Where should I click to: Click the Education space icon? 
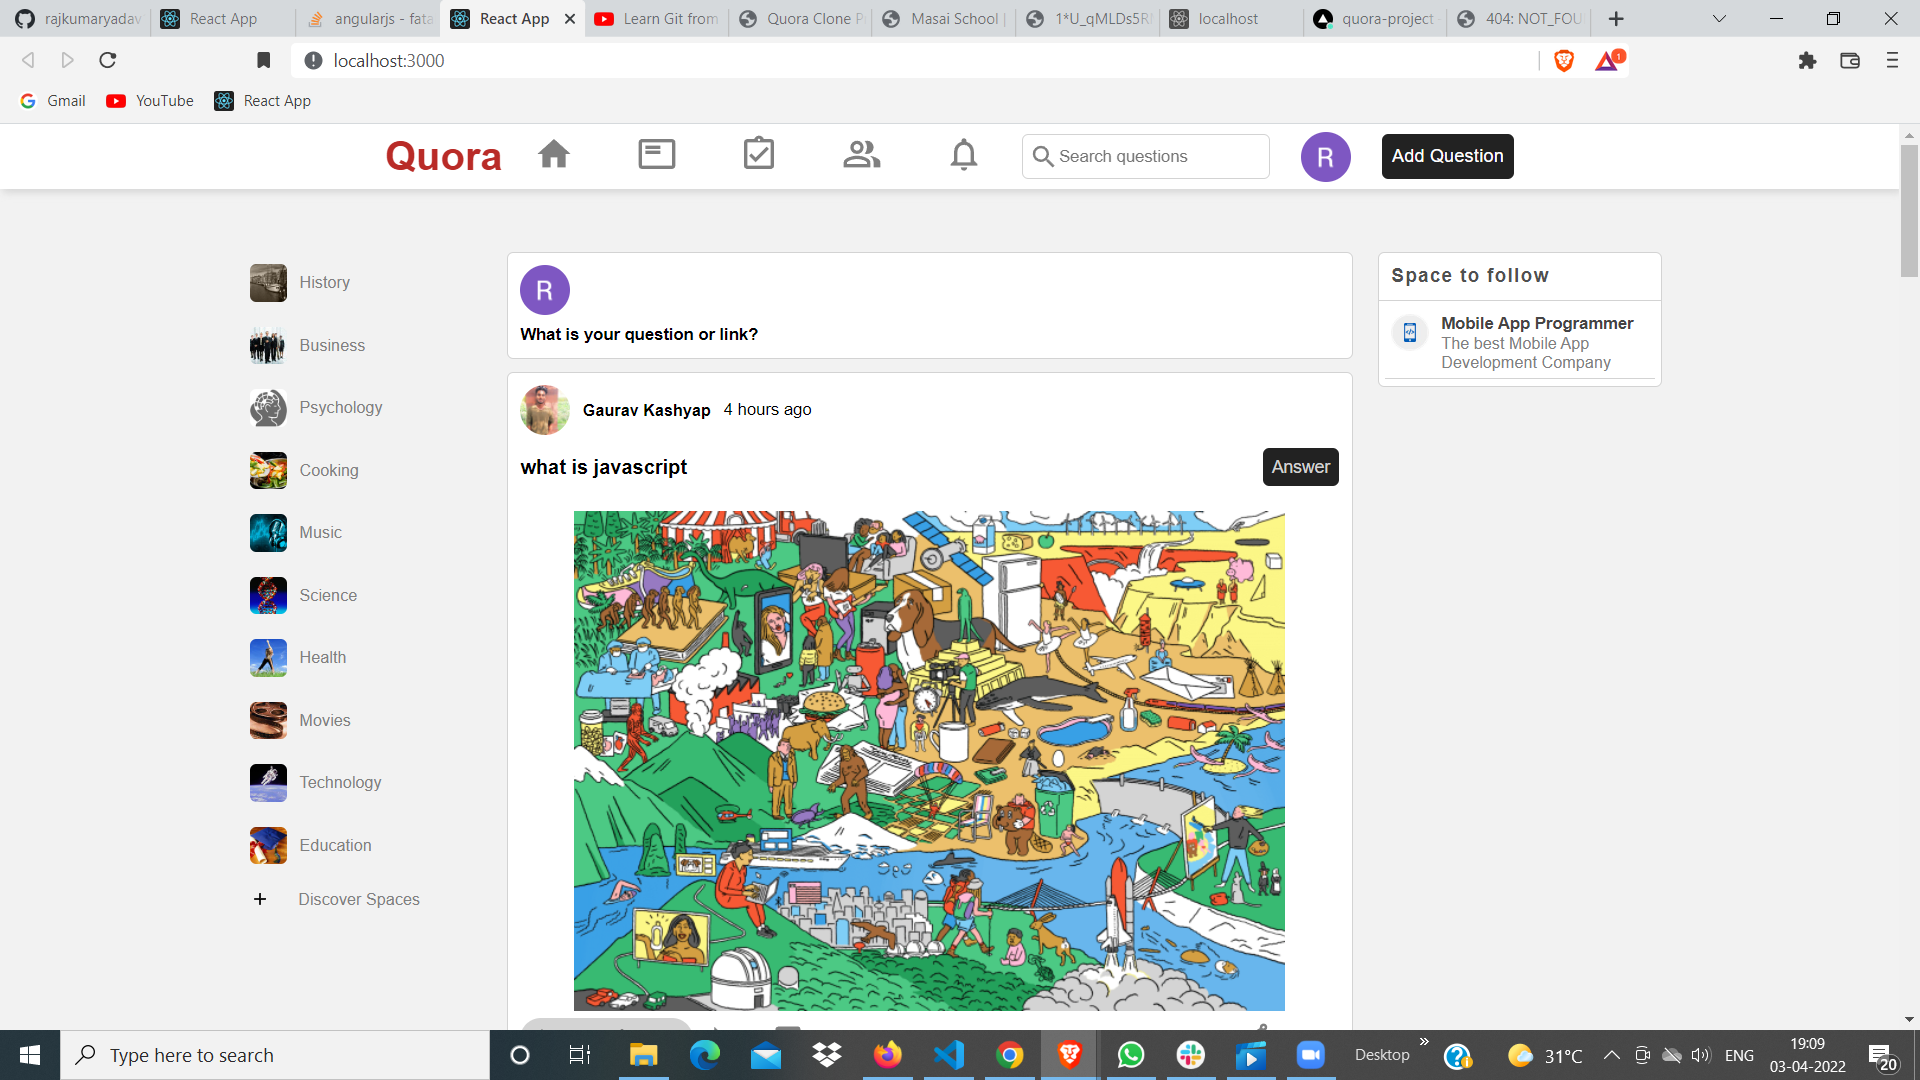point(268,845)
